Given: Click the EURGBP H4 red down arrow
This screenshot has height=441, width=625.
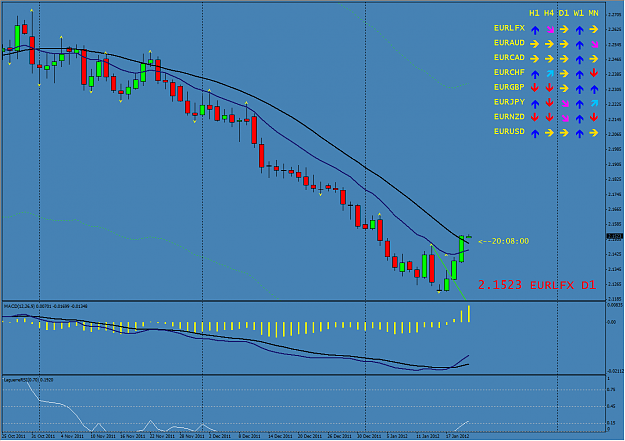Looking at the screenshot, I should [550, 88].
